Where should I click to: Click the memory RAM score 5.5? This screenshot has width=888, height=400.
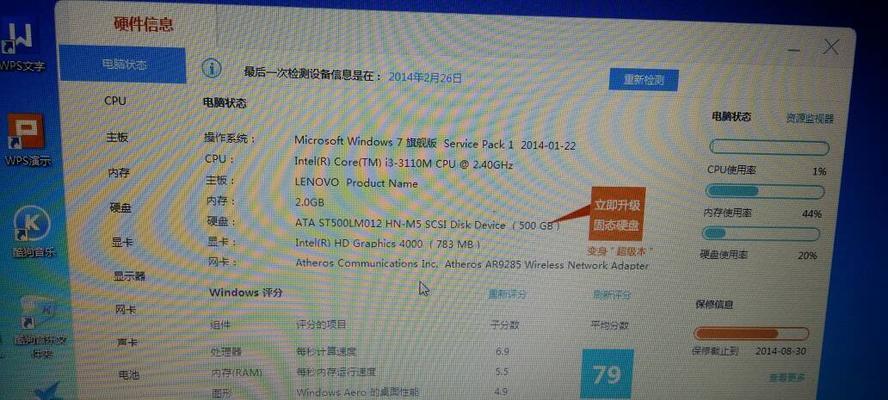[501, 372]
